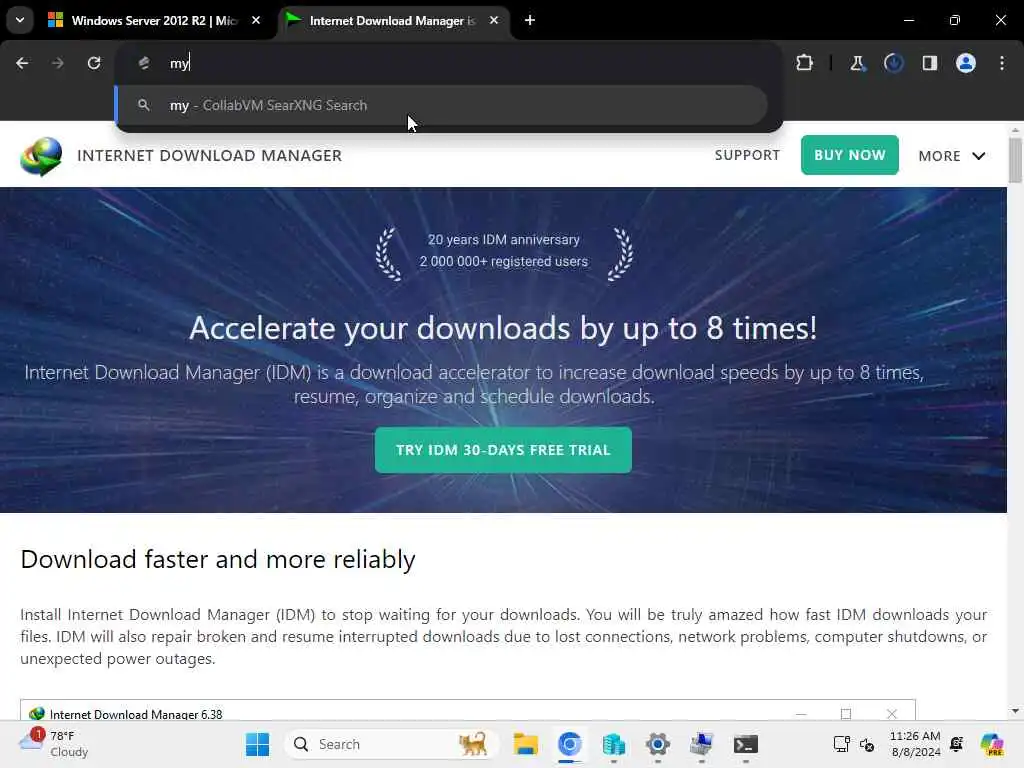Reload the current page
The height and width of the screenshot is (768, 1024).
pos(94,63)
